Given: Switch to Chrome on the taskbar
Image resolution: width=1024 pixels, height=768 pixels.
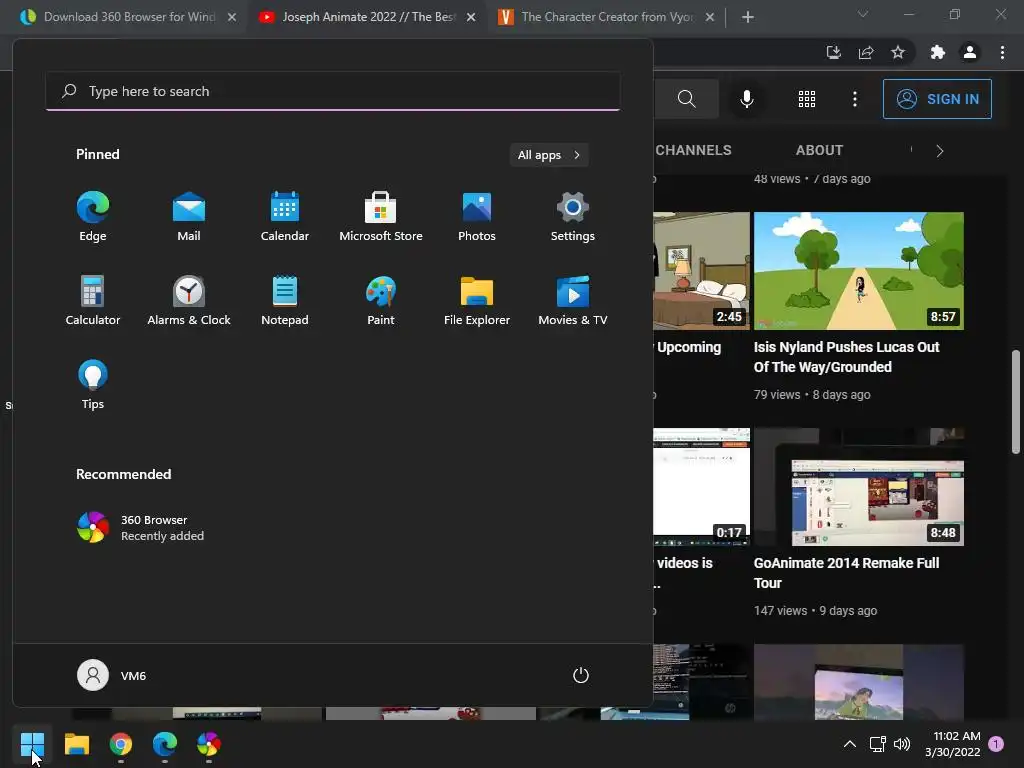Looking at the screenshot, I should point(121,744).
